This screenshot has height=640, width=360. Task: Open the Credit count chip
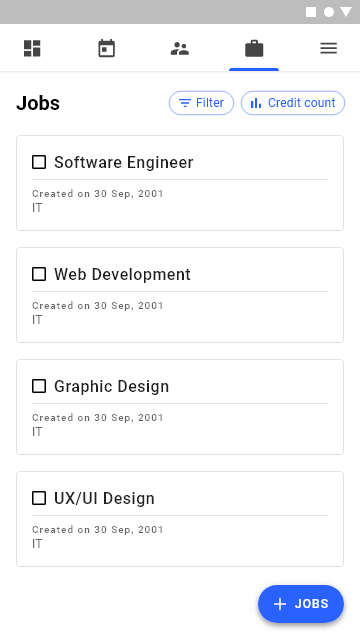(x=293, y=103)
